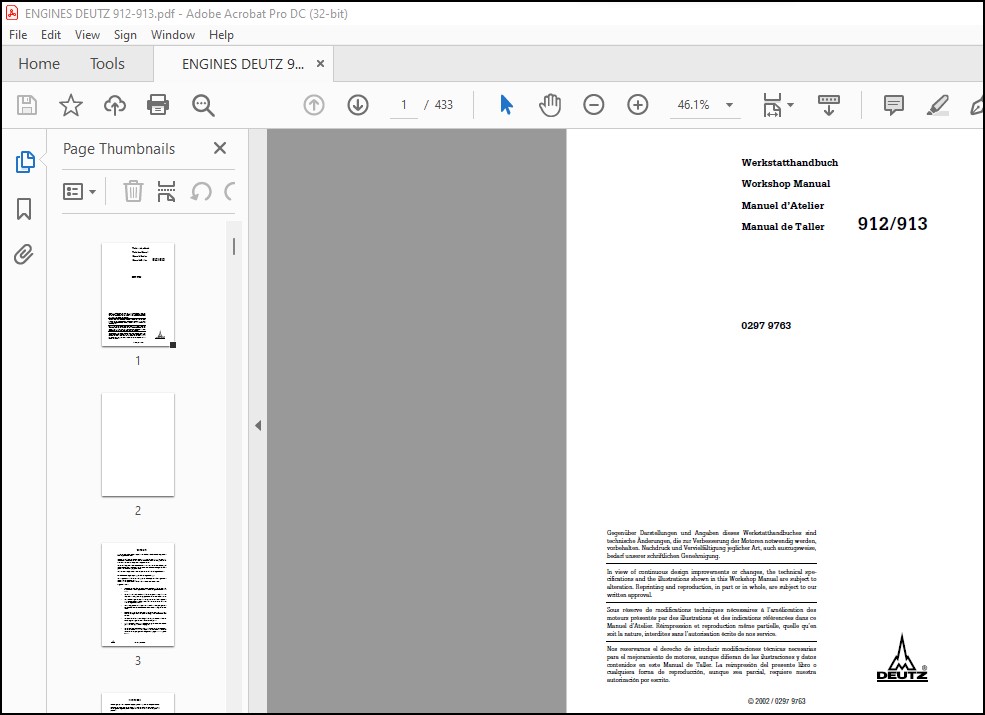Select the page 3 thumbnail

[138, 594]
